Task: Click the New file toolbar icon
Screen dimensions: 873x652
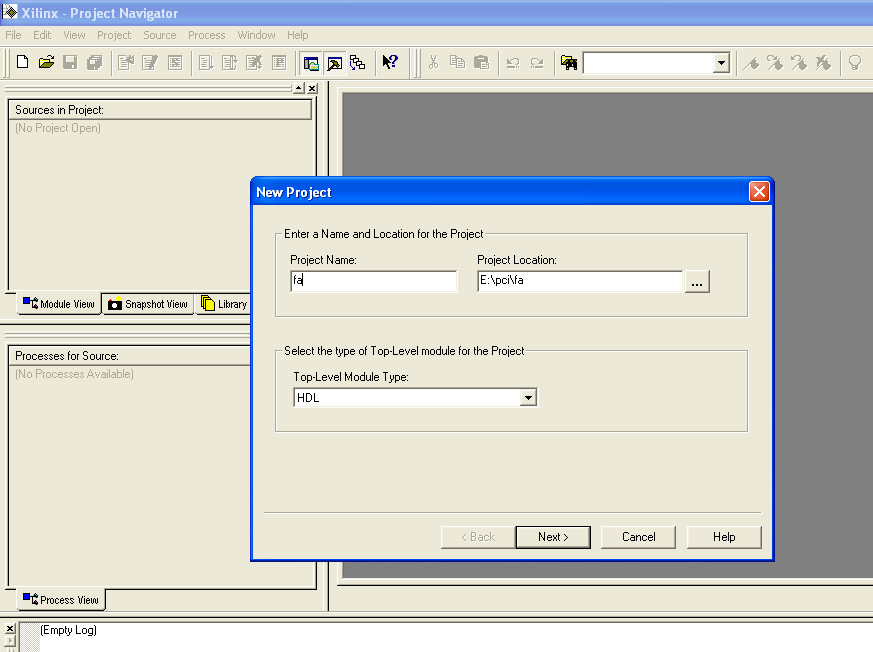Action: tap(22, 62)
